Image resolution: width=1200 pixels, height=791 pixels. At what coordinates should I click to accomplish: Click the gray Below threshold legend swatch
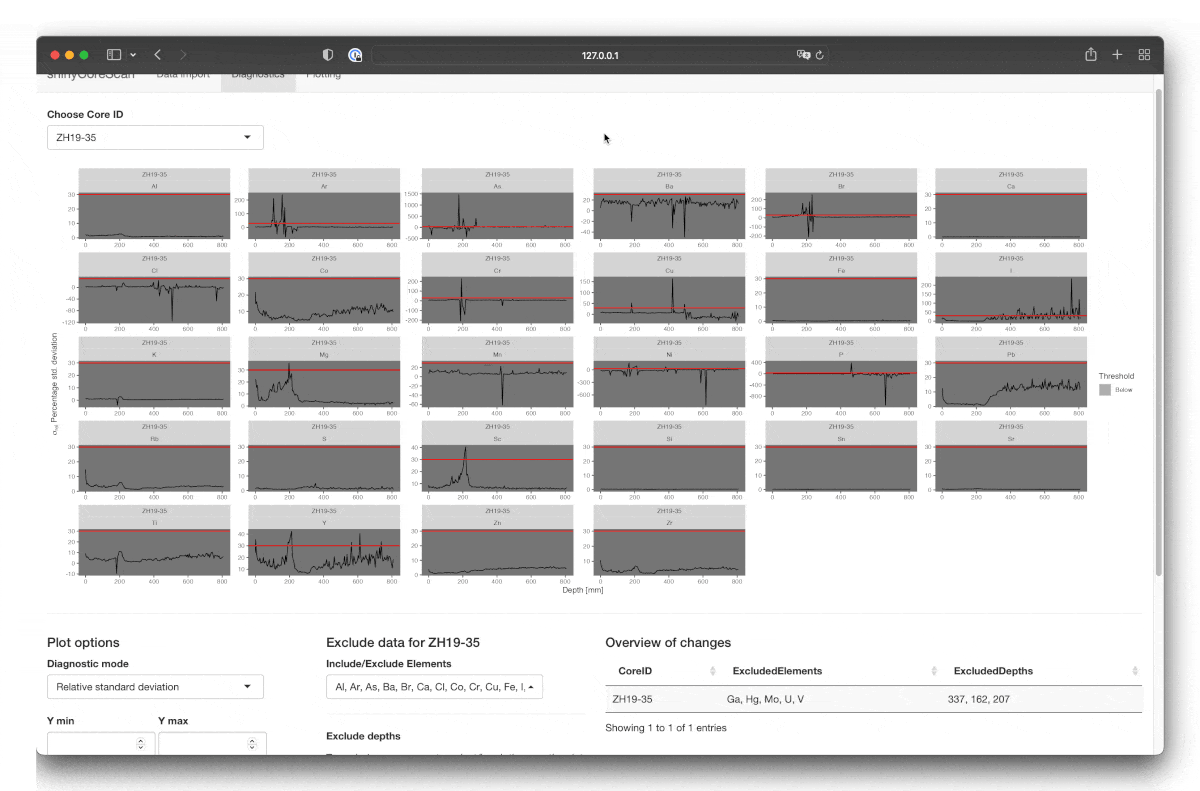tap(1105, 390)
